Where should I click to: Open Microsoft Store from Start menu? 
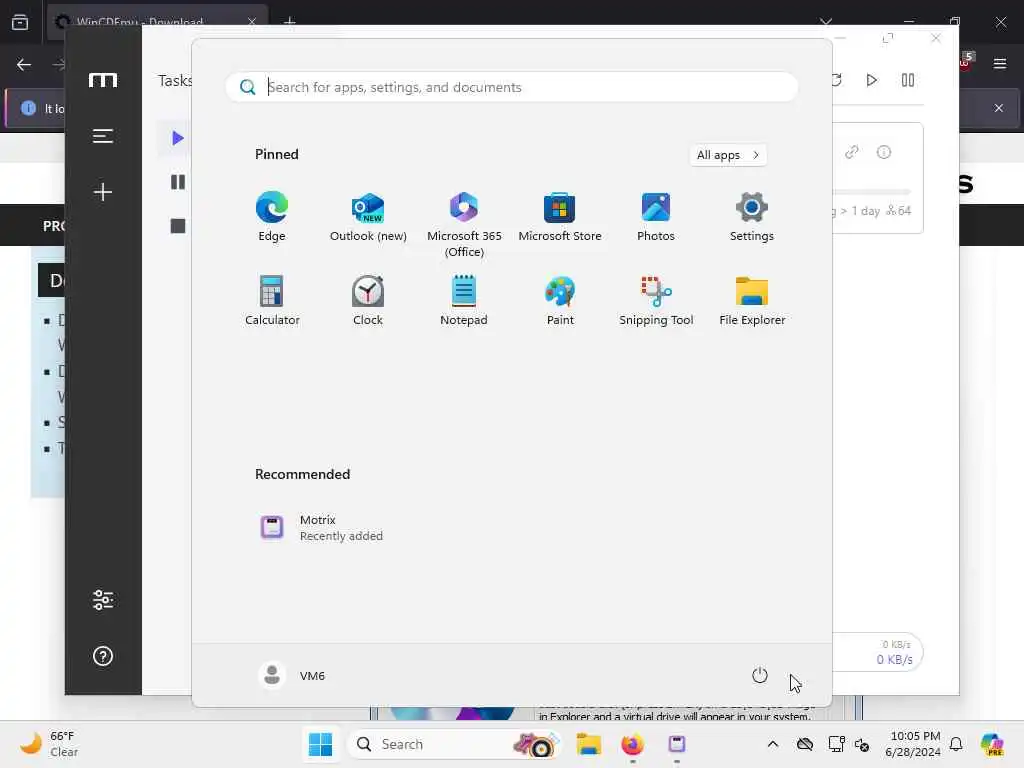pyautogui.click(x=560, y=216)
